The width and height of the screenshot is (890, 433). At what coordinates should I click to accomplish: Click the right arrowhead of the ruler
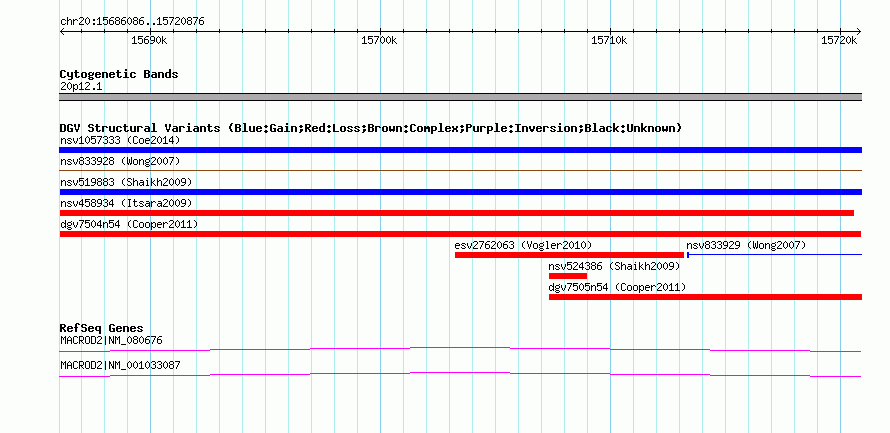pos(859,31)
